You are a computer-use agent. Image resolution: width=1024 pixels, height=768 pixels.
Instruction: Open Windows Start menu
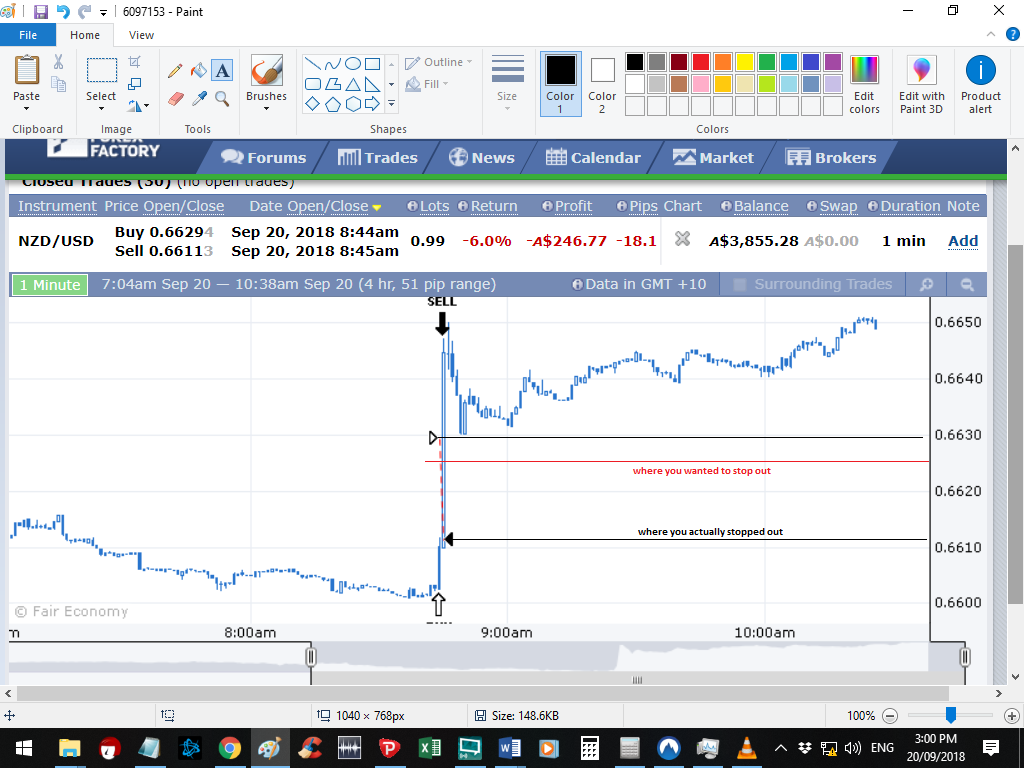tap(24, 748)
